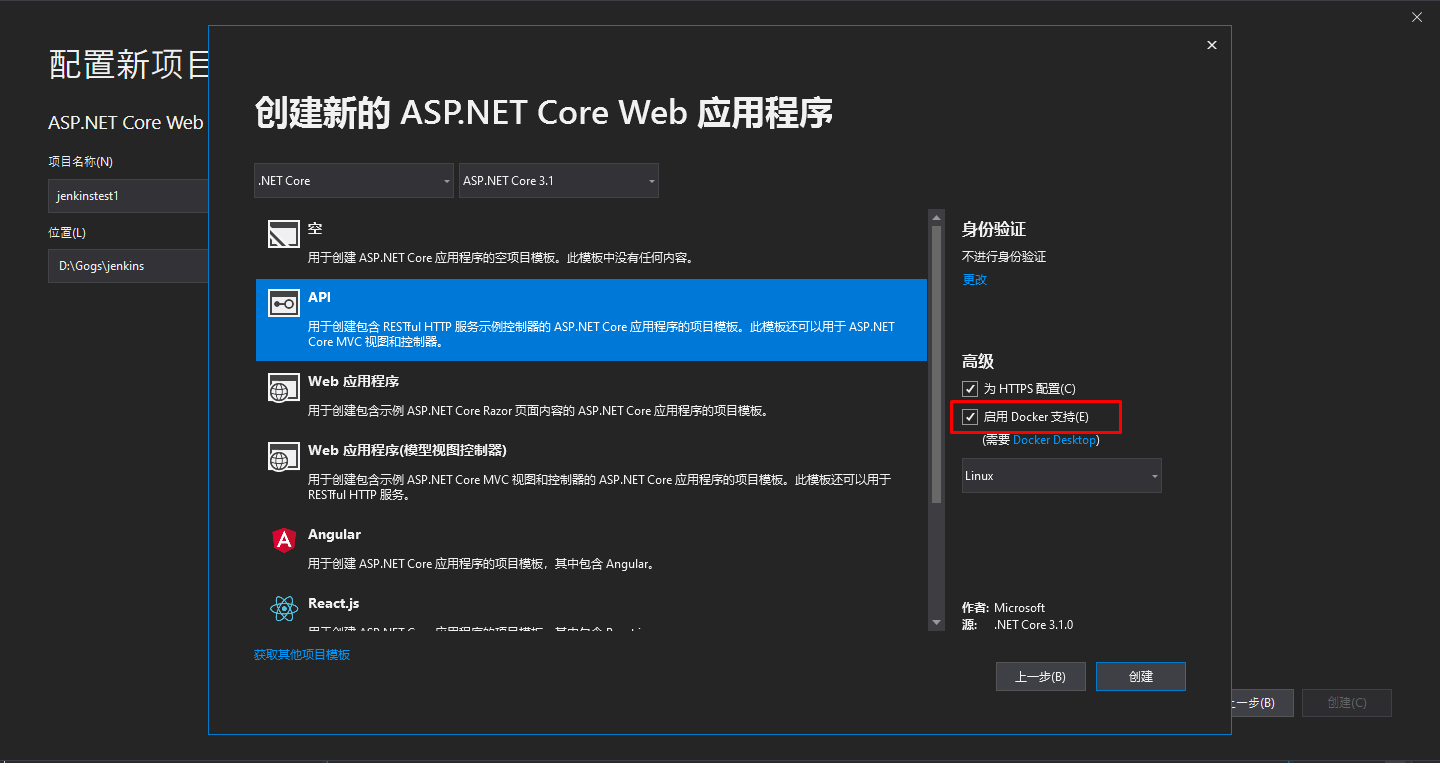Select the API template icon

tap(284, 303)
